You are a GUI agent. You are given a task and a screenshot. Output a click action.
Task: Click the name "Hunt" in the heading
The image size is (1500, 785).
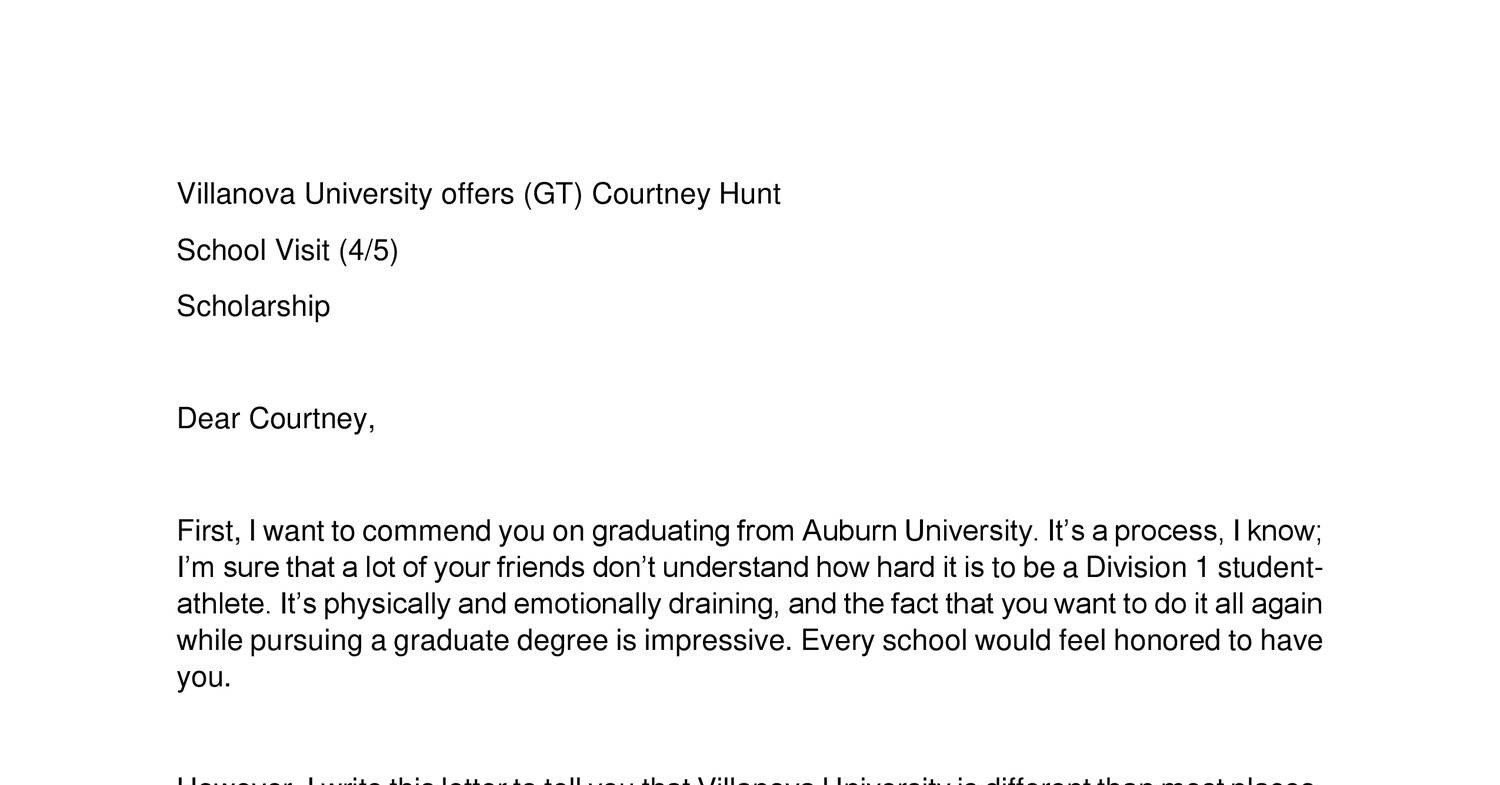click(x=749, y=194)
